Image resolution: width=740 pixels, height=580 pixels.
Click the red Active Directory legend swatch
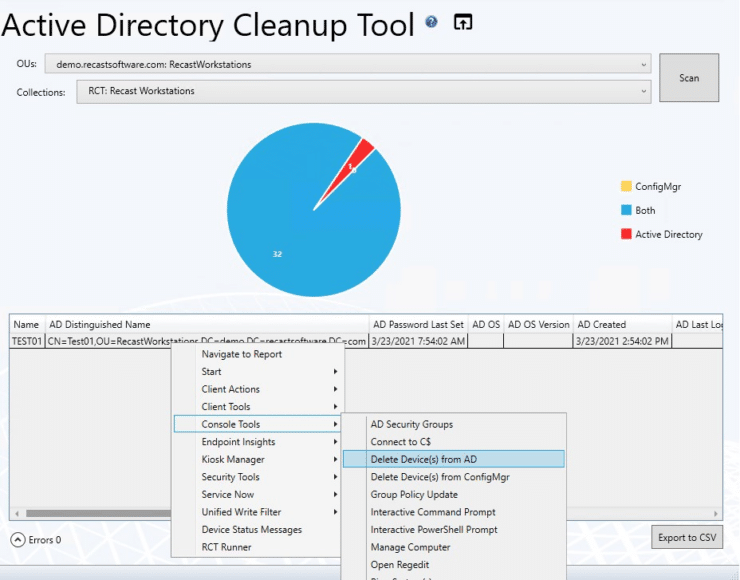(626, 234)
